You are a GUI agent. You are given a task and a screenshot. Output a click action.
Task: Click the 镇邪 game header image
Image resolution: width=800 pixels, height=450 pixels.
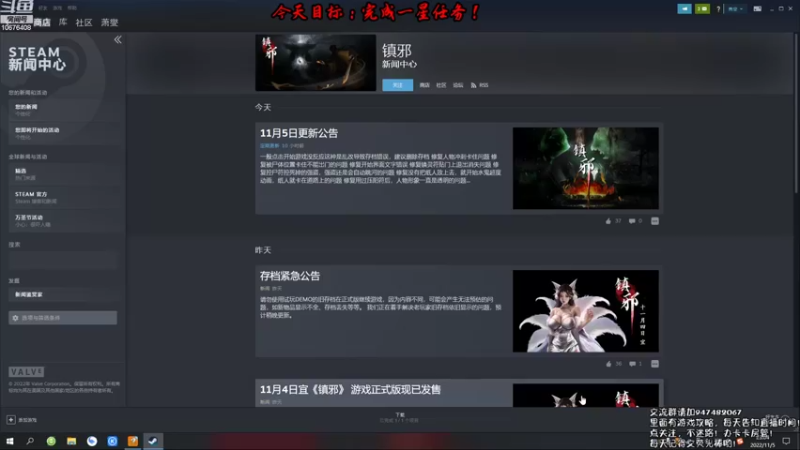pos(315,63)
